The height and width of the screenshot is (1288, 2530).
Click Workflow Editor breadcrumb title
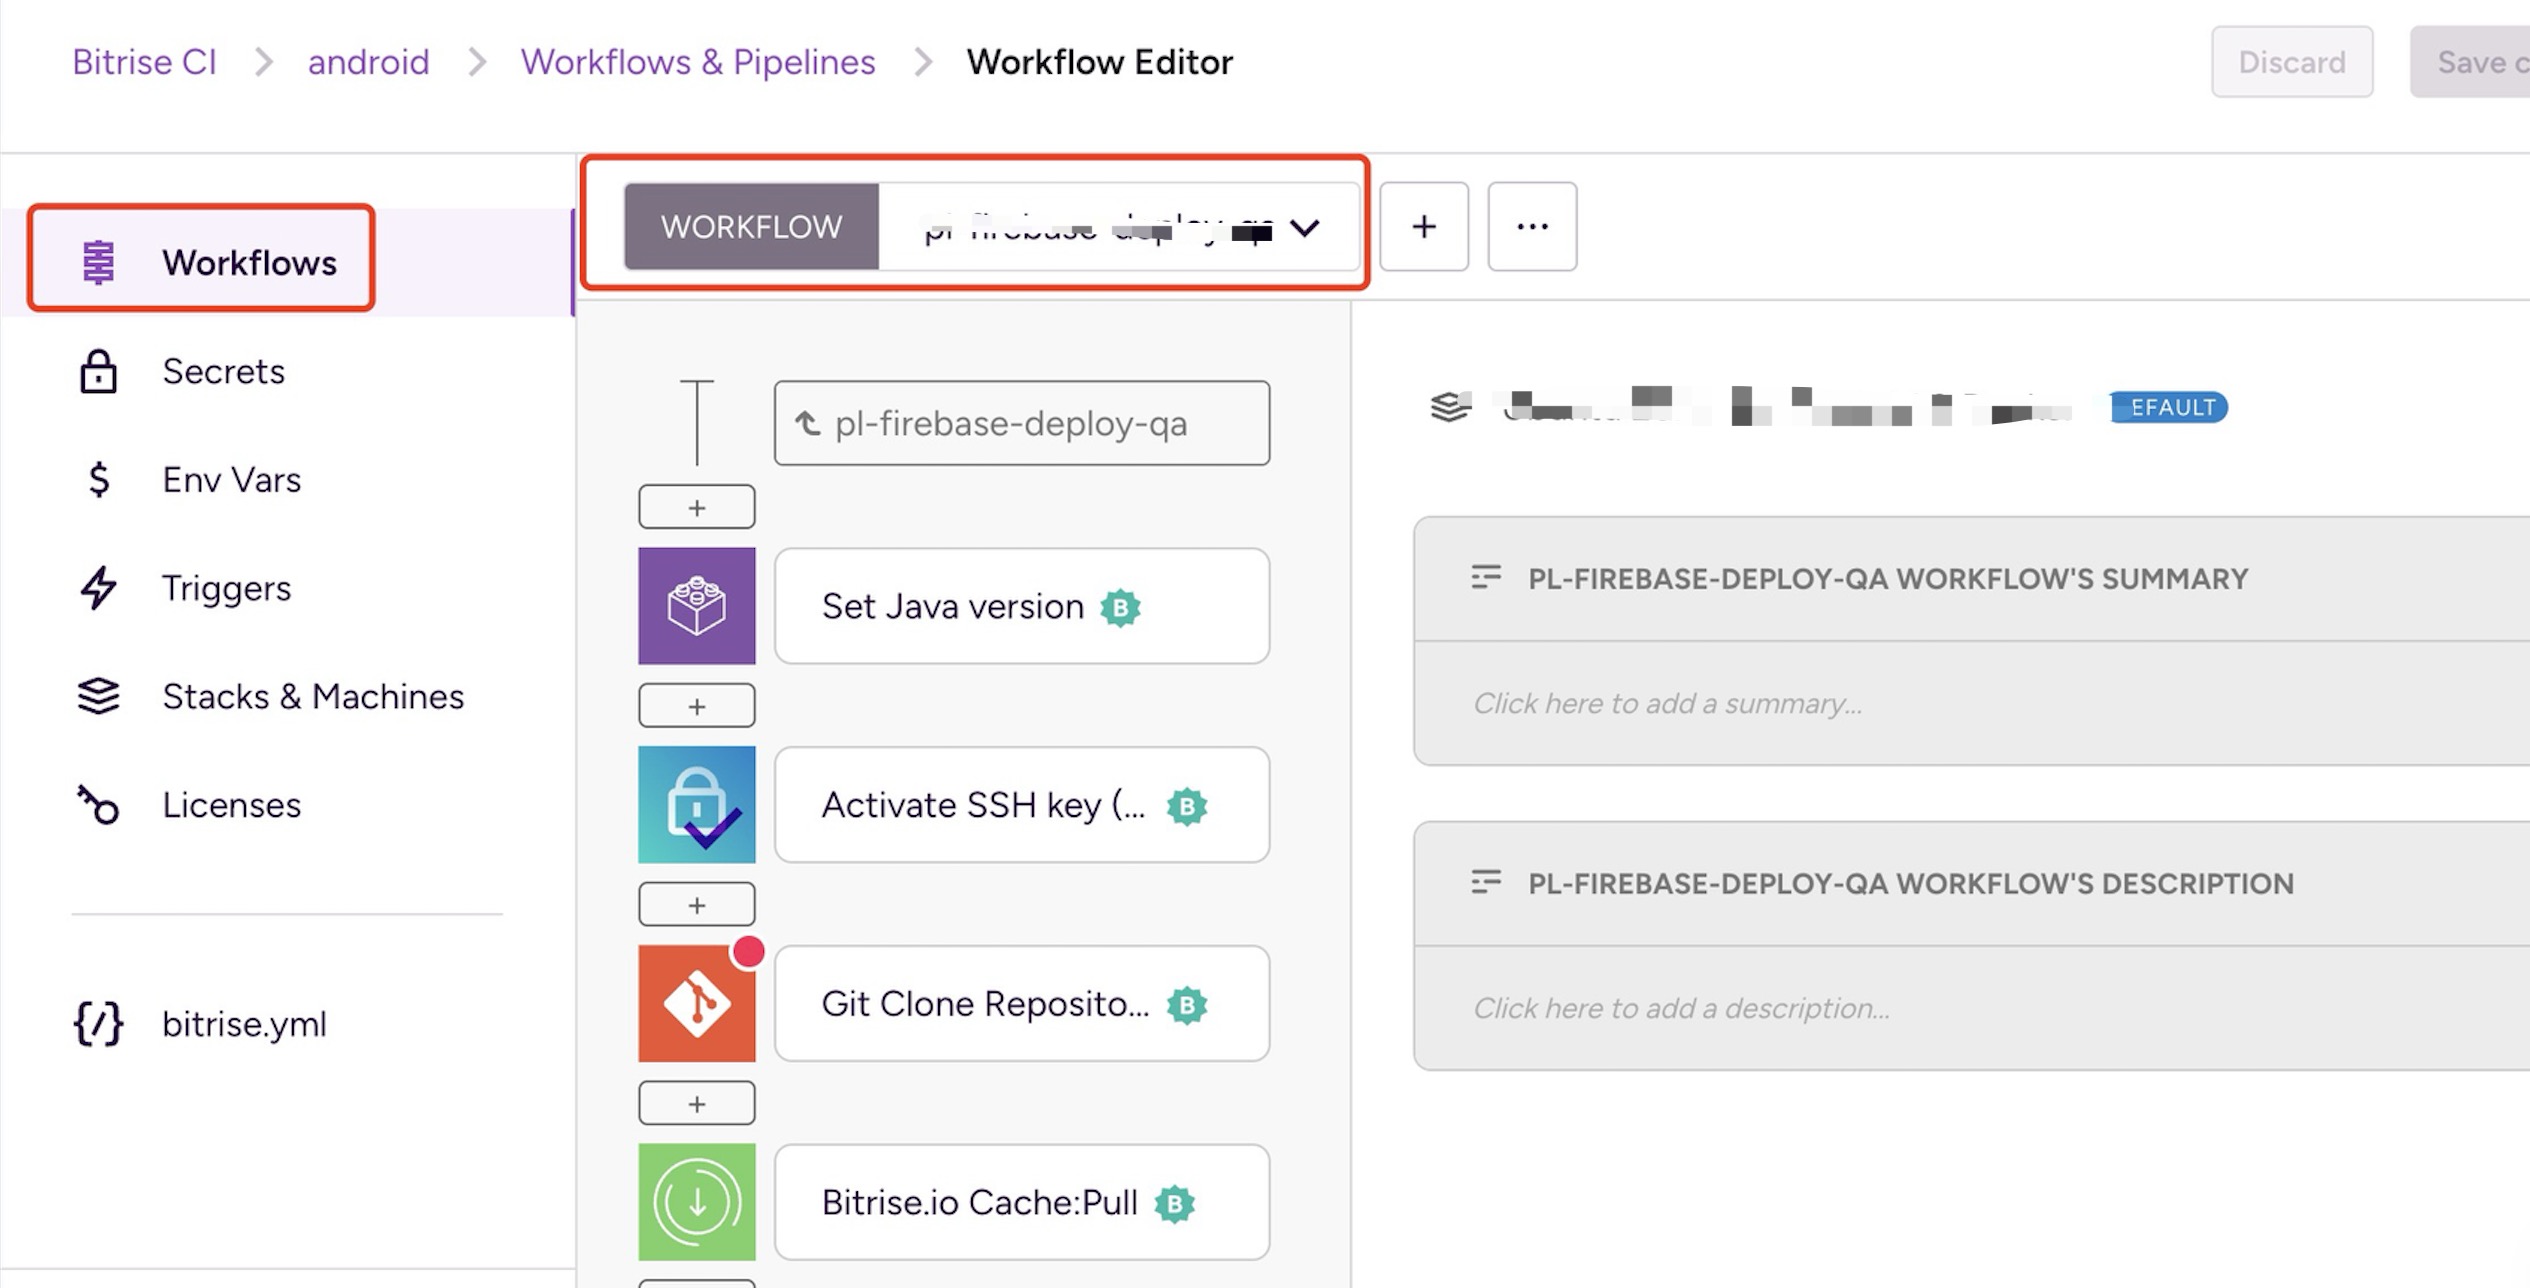click(1099, 62)
